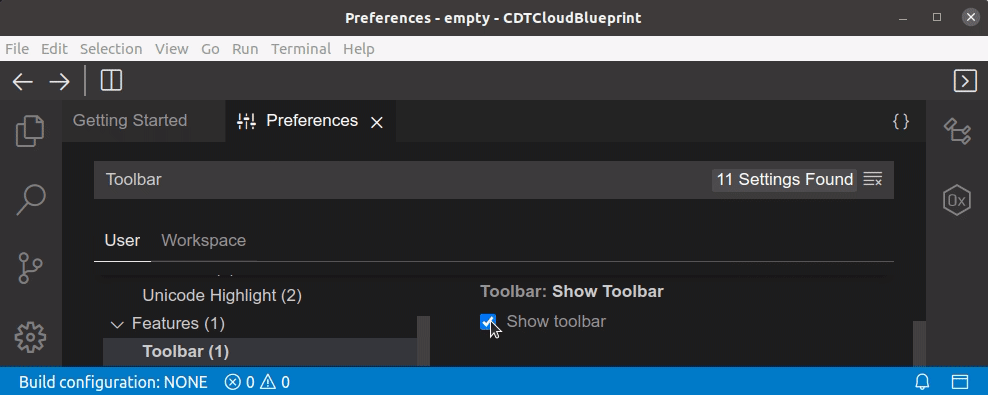Click the Toolbar settings search field
This screenshot has height=395, width=988.
point(403,180)
